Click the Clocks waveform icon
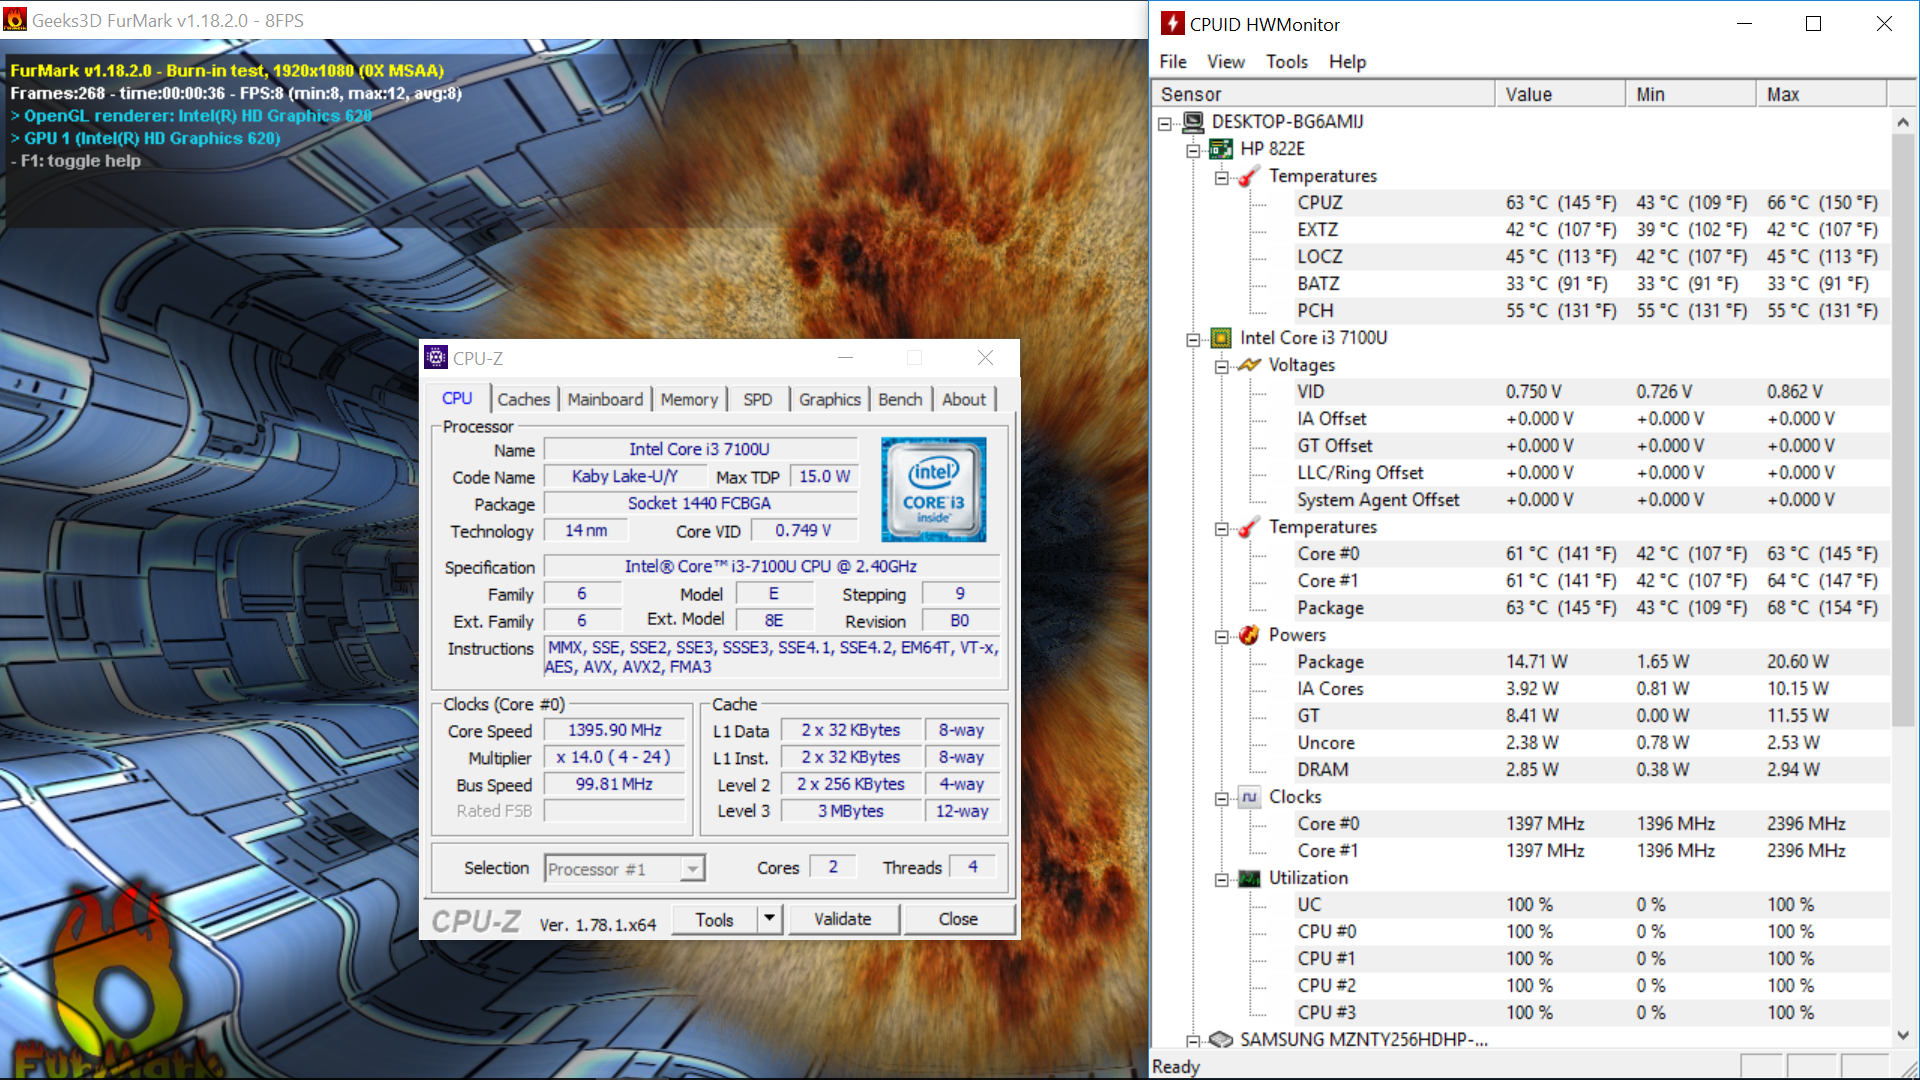Screen dimensions: 1920x1080 [x=1249, y=797]
